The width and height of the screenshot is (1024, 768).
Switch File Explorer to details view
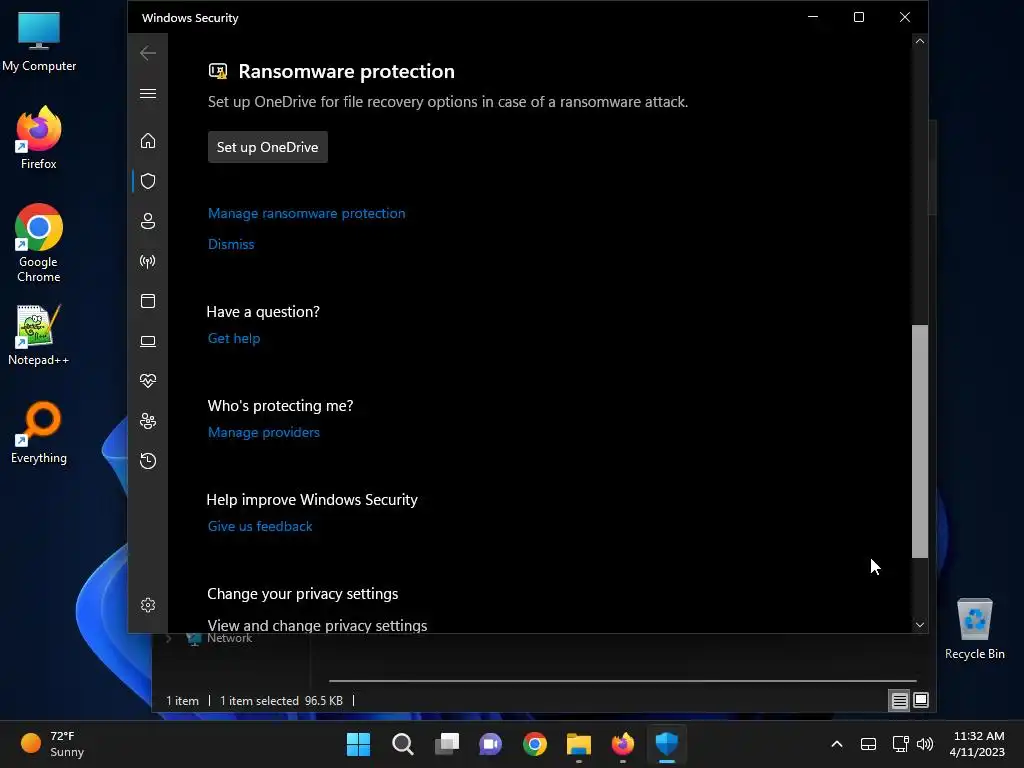click(x=899, y=701)
